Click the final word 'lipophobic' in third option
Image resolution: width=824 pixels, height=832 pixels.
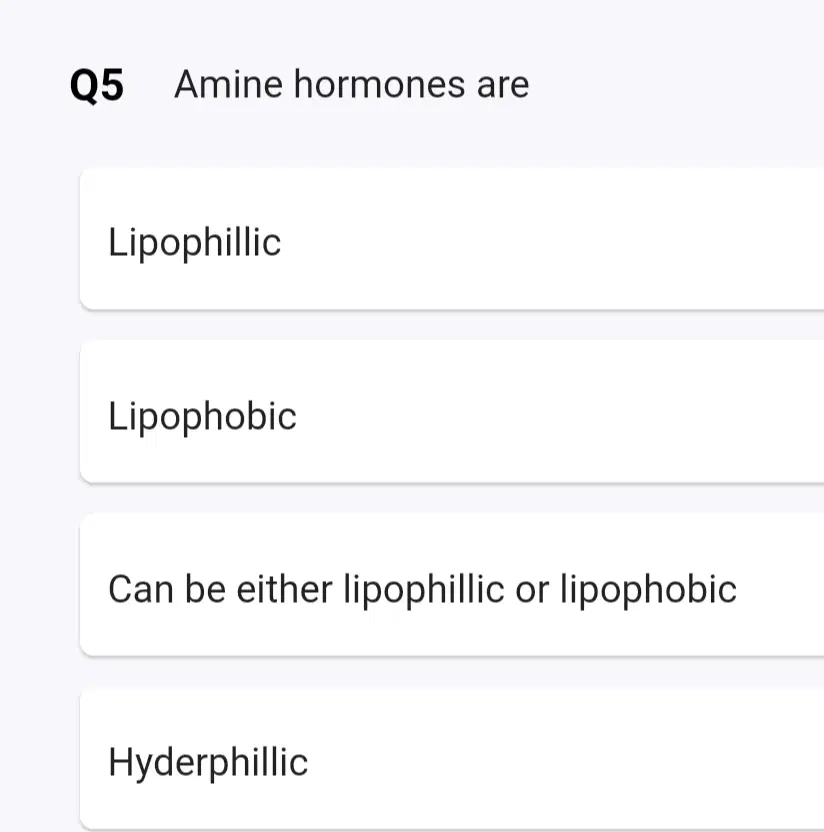click(x=648, y=590)
